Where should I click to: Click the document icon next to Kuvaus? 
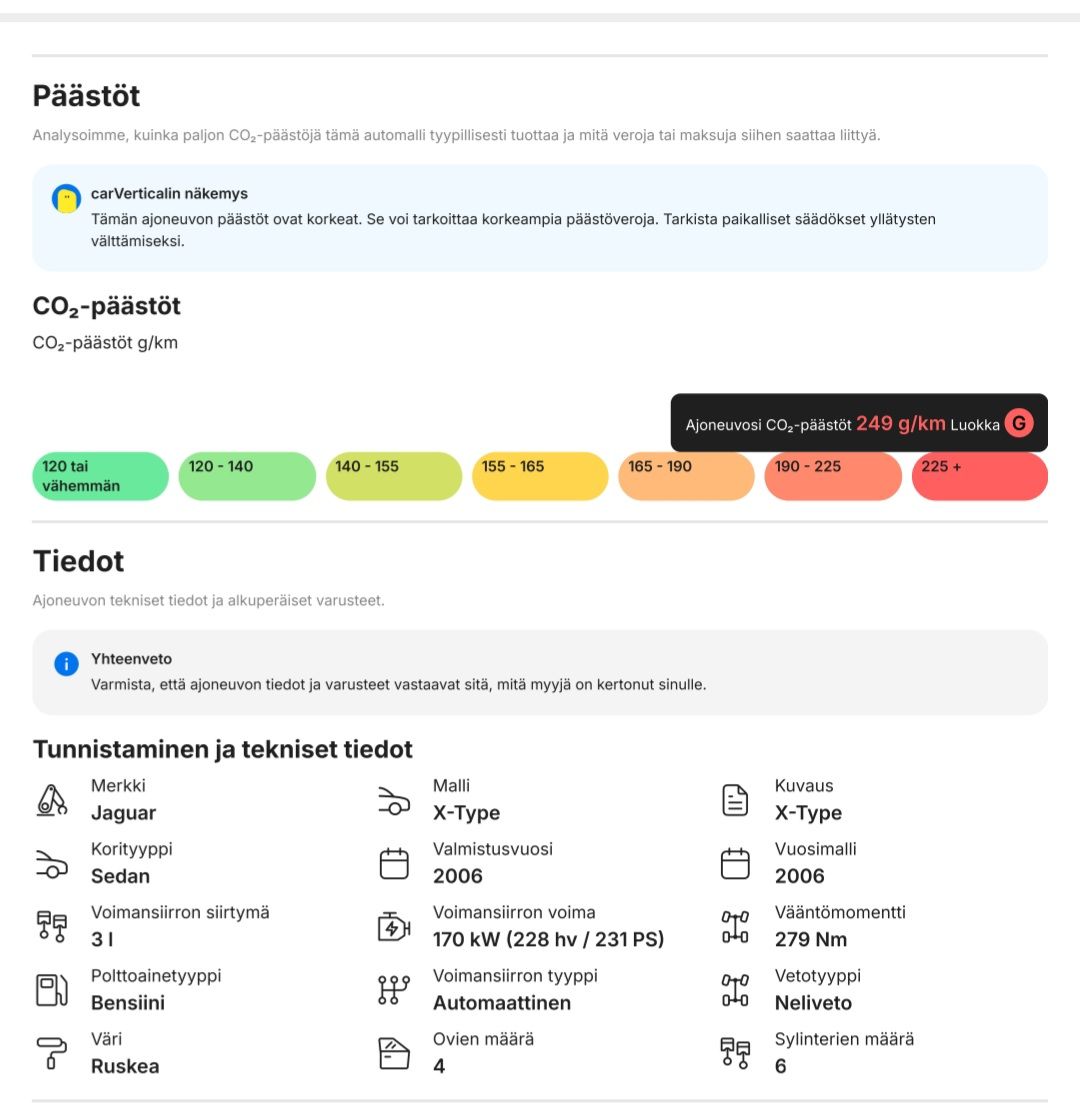[735, 800]
